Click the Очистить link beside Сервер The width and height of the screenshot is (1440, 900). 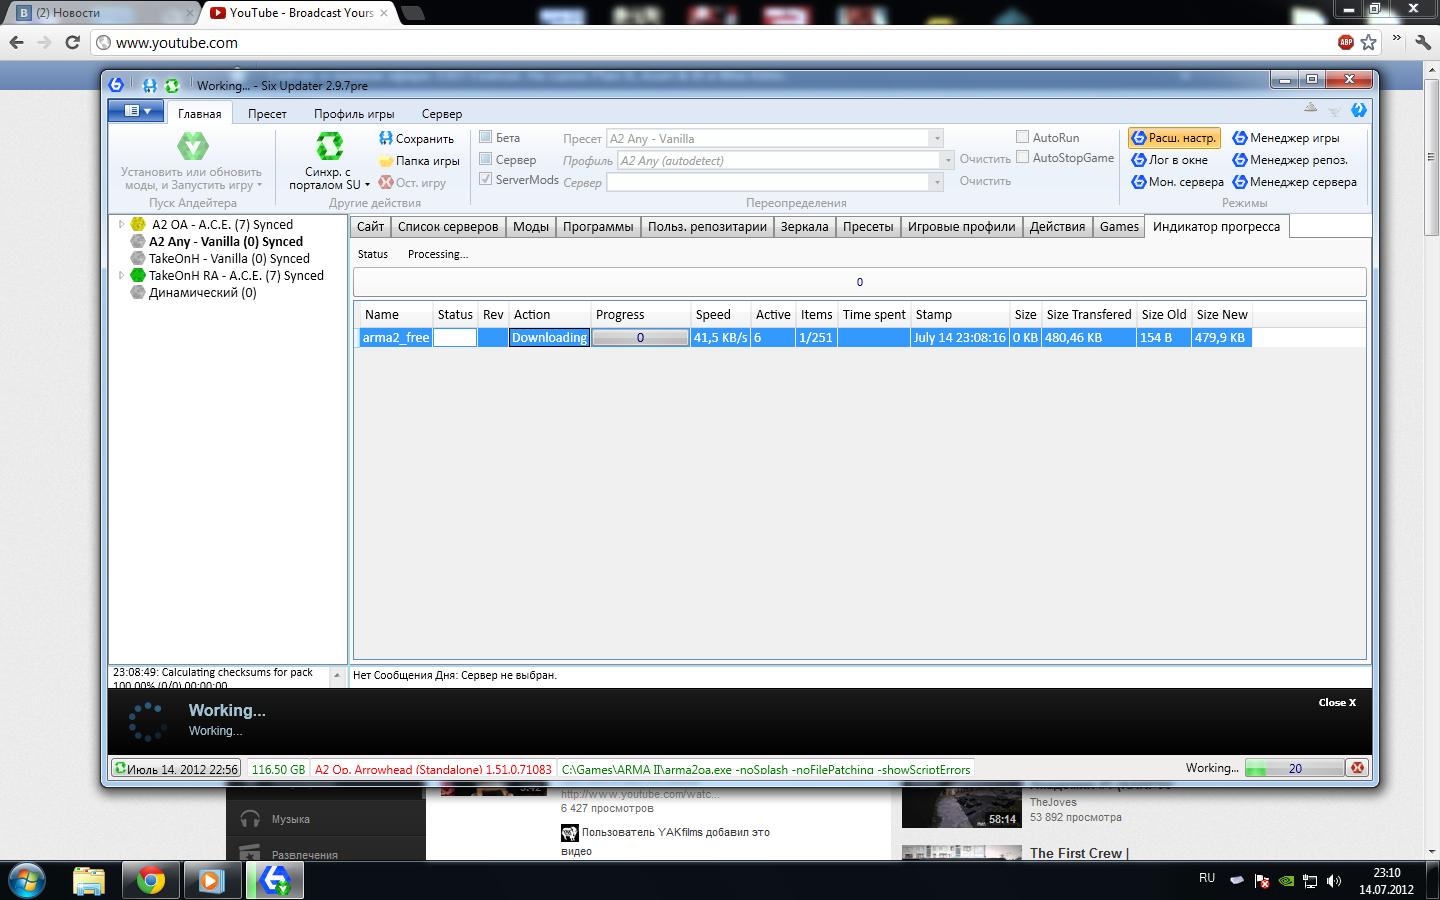985,182
